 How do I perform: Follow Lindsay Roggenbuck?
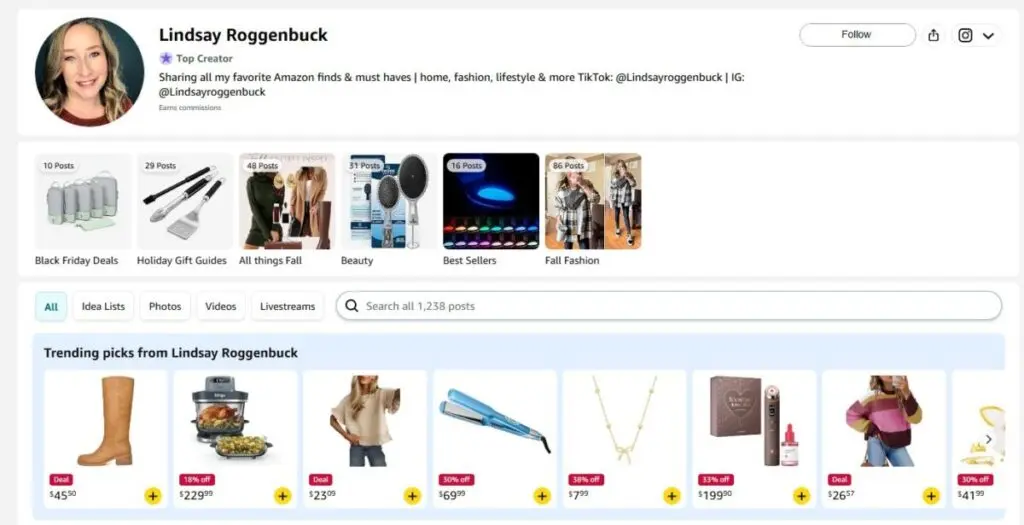click(857, 35)
